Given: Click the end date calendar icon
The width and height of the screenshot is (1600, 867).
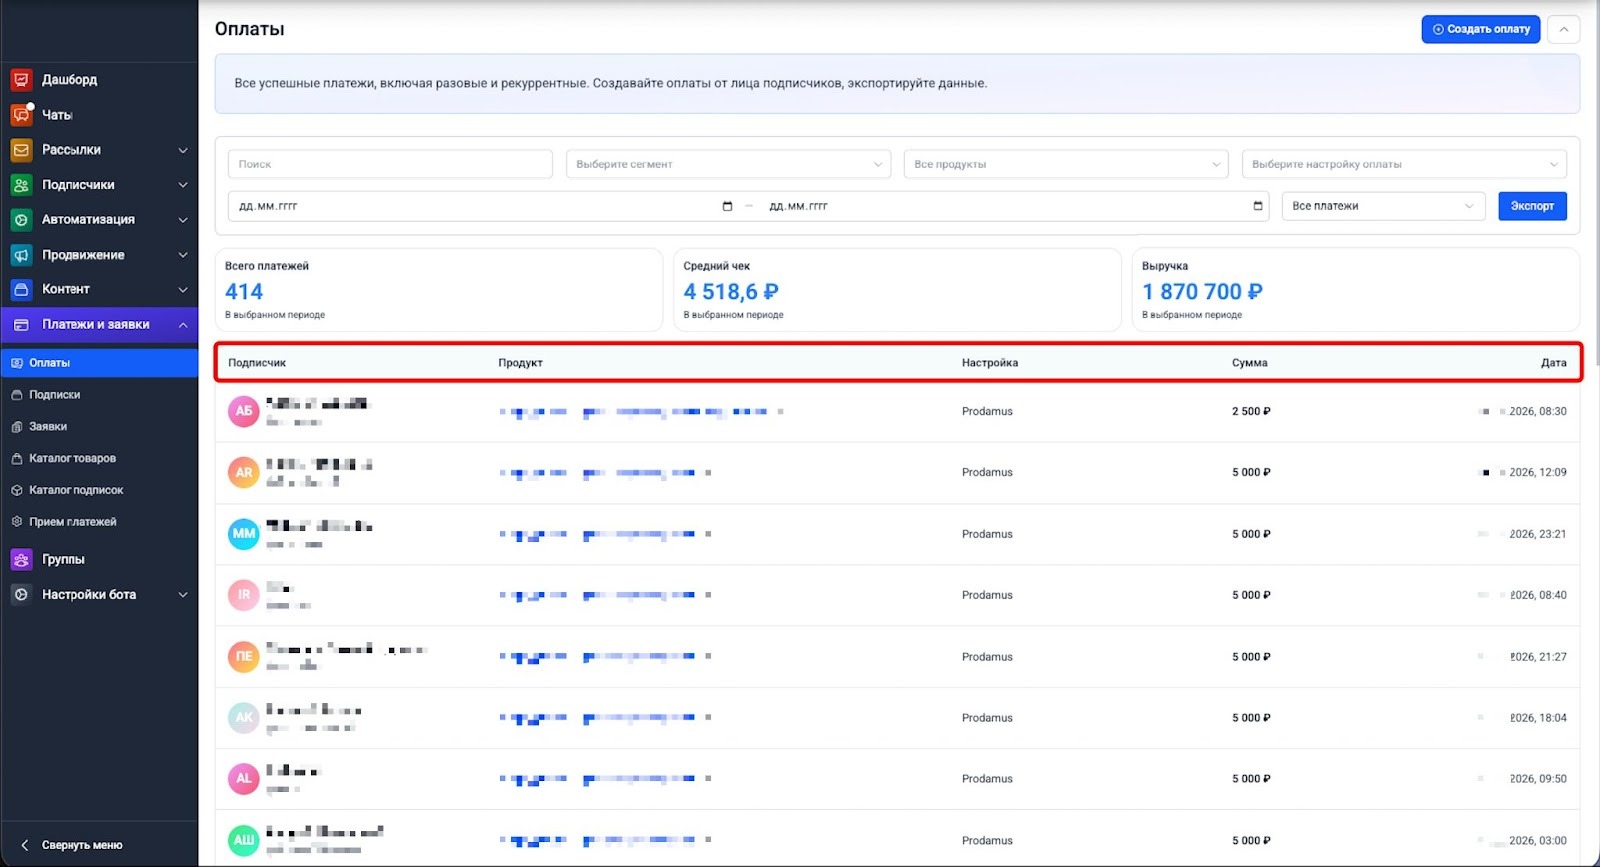Looking at the screenshot, I should click(x=1257, y=206).
